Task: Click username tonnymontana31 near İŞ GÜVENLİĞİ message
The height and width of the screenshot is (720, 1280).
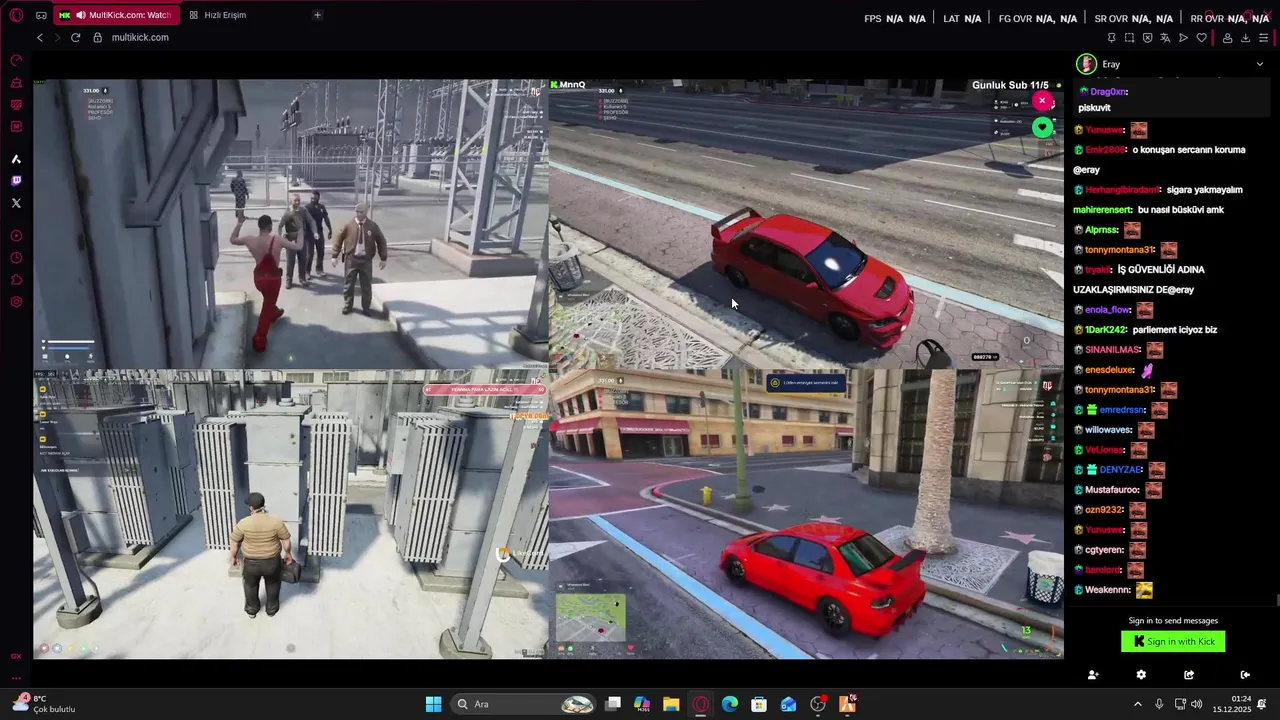Action: tap(1119, 250)
